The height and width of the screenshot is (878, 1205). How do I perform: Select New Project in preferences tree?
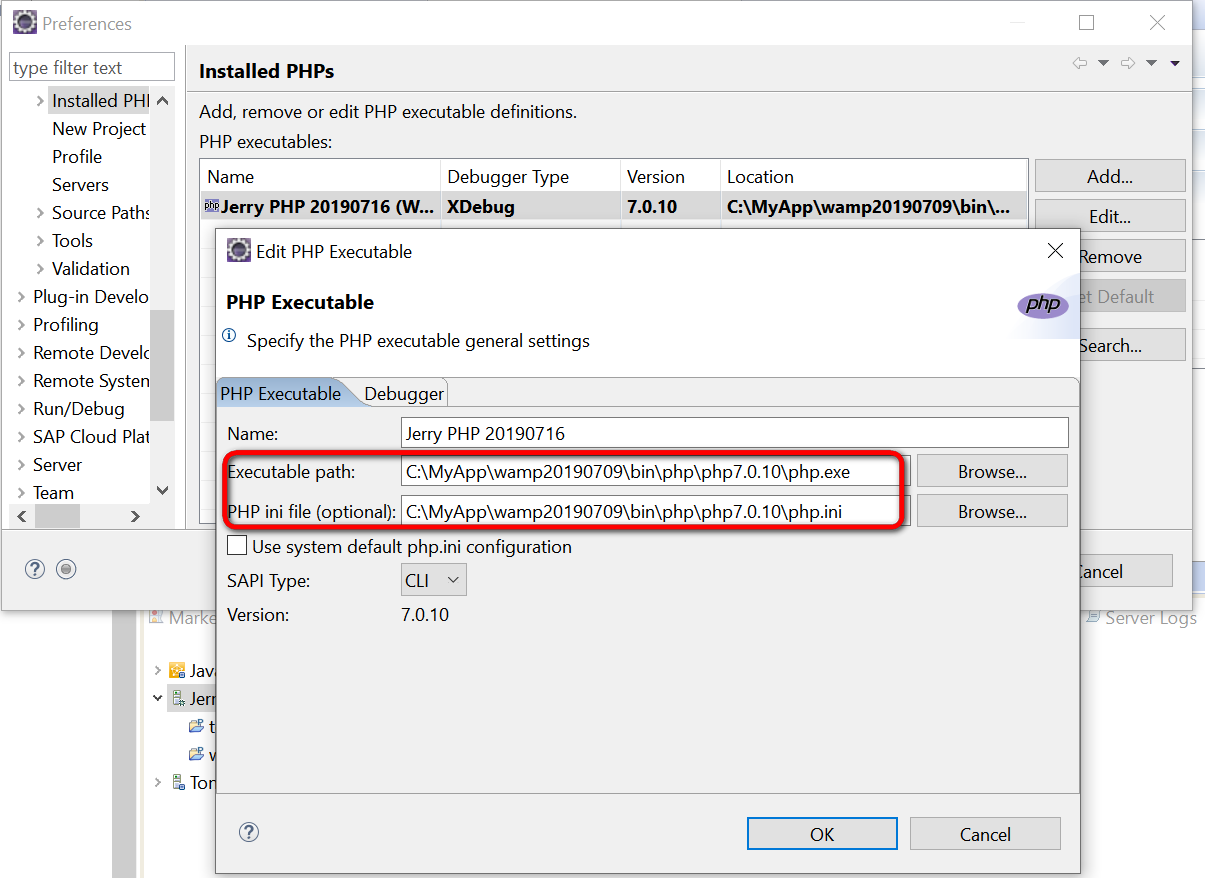[99, 129]
